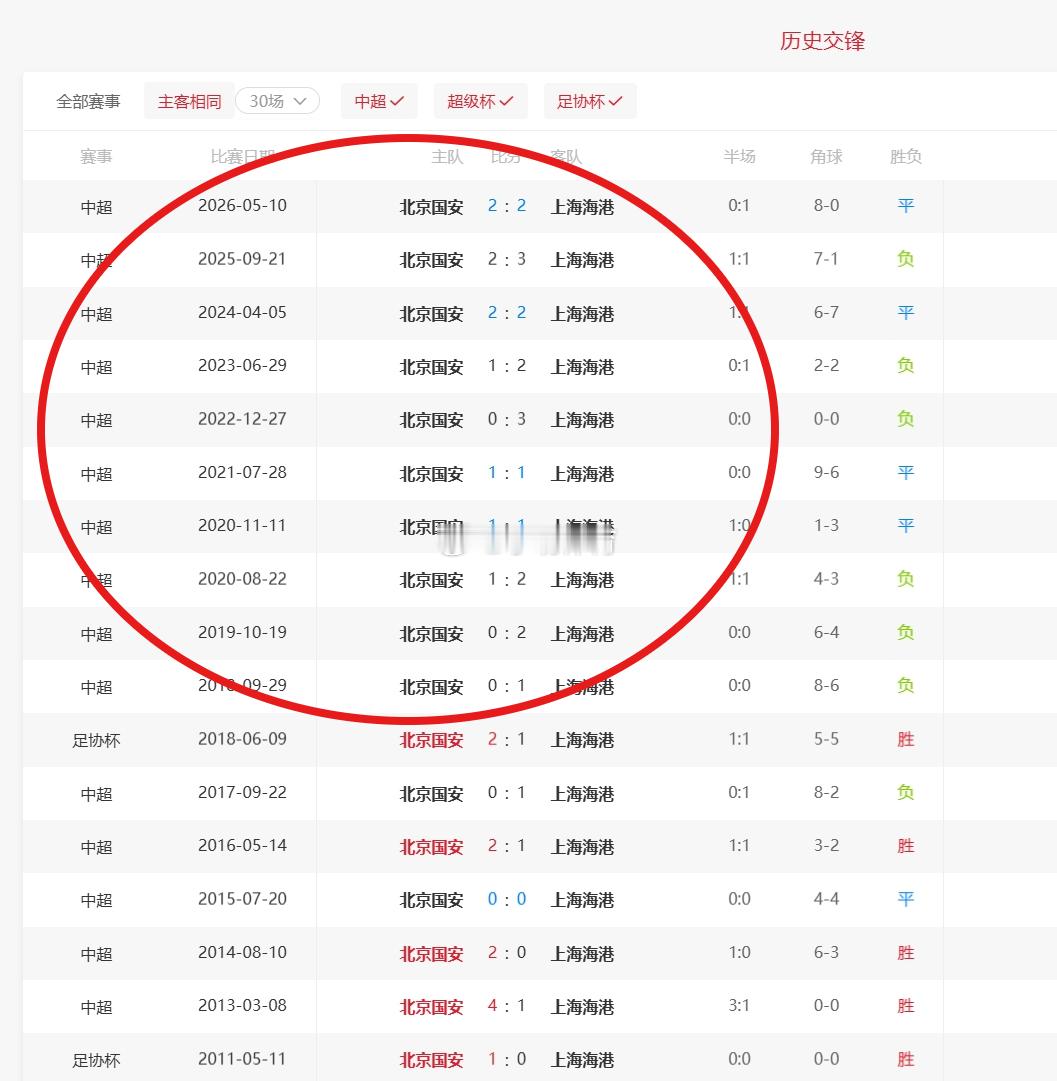The width and height of the screenshot is (1057, 1081).
Task: Click the 3:1 halftime score on 2013-03-08
Action: pos(739,1005)
